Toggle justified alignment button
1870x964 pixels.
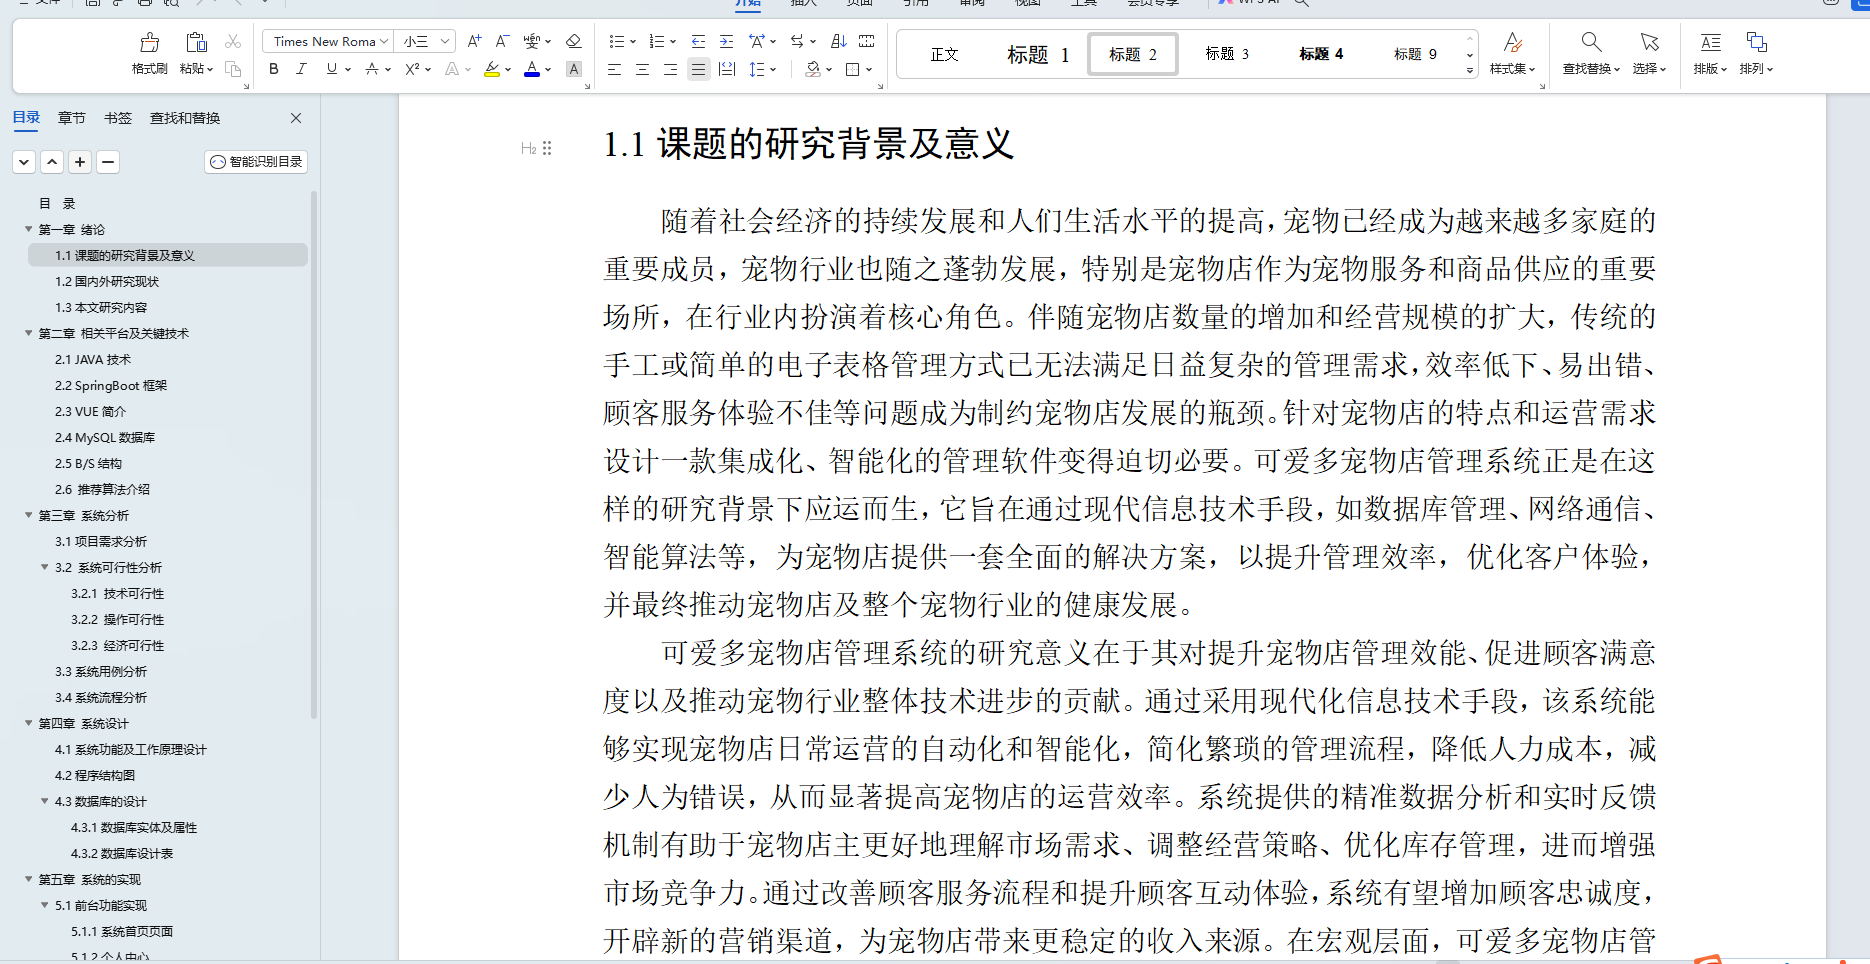(x=698, y=69)
